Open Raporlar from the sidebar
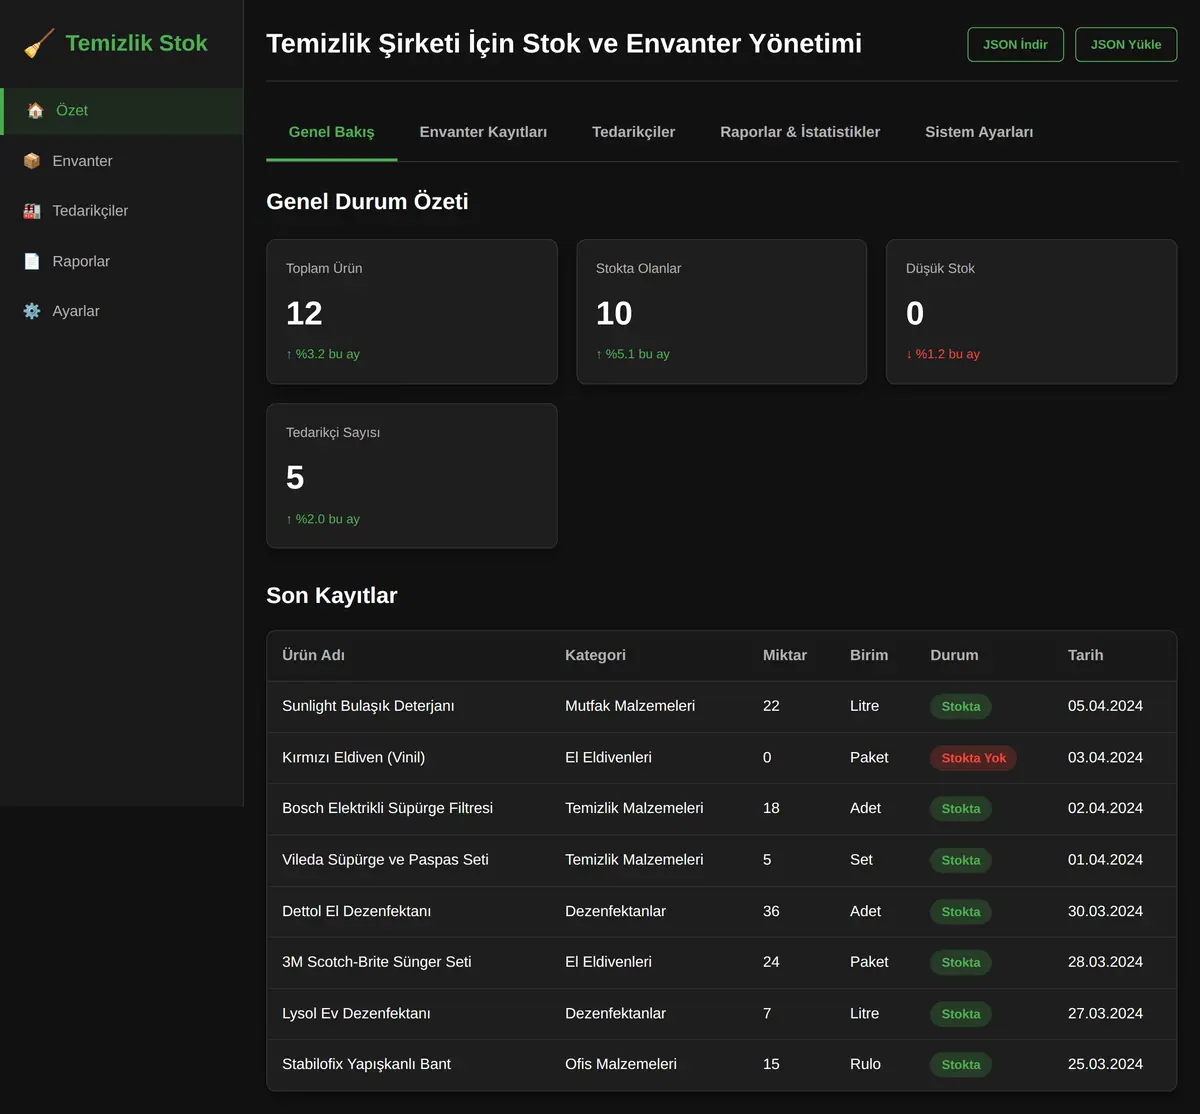This screenshot has height=1114, width=1200. click(122, 261)
